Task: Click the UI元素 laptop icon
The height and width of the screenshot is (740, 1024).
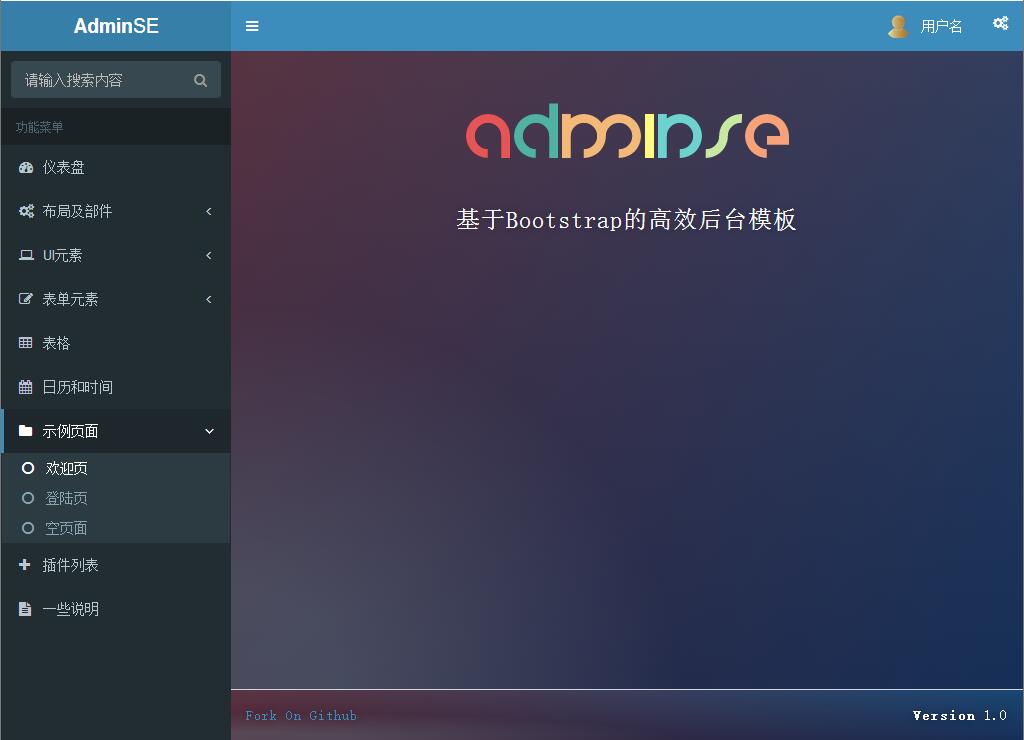Action: 26,255
